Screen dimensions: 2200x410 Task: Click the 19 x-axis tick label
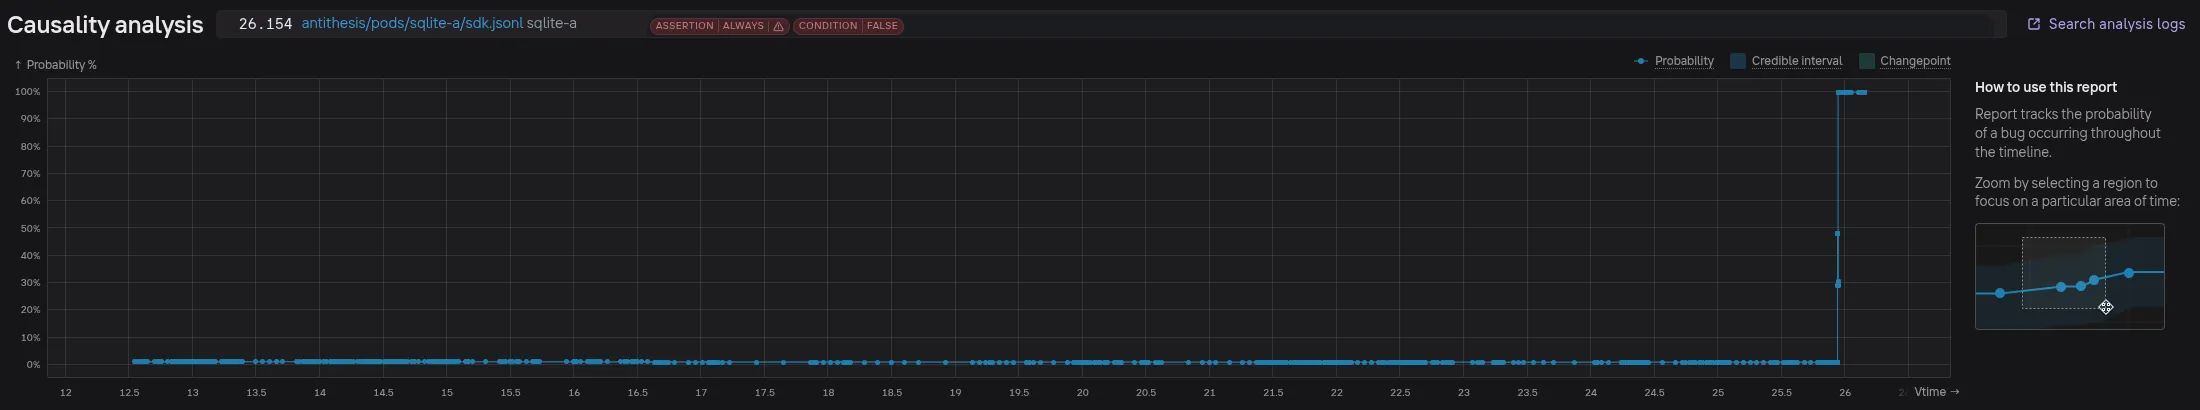955,393
